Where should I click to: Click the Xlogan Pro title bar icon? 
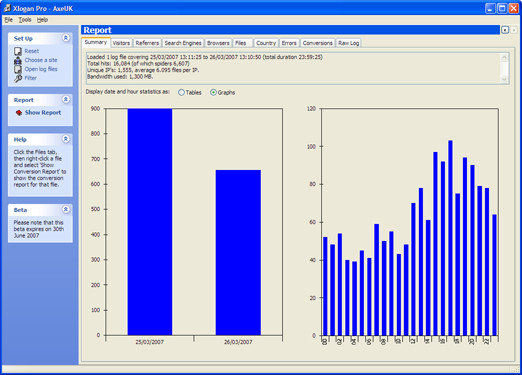point(7,8)
